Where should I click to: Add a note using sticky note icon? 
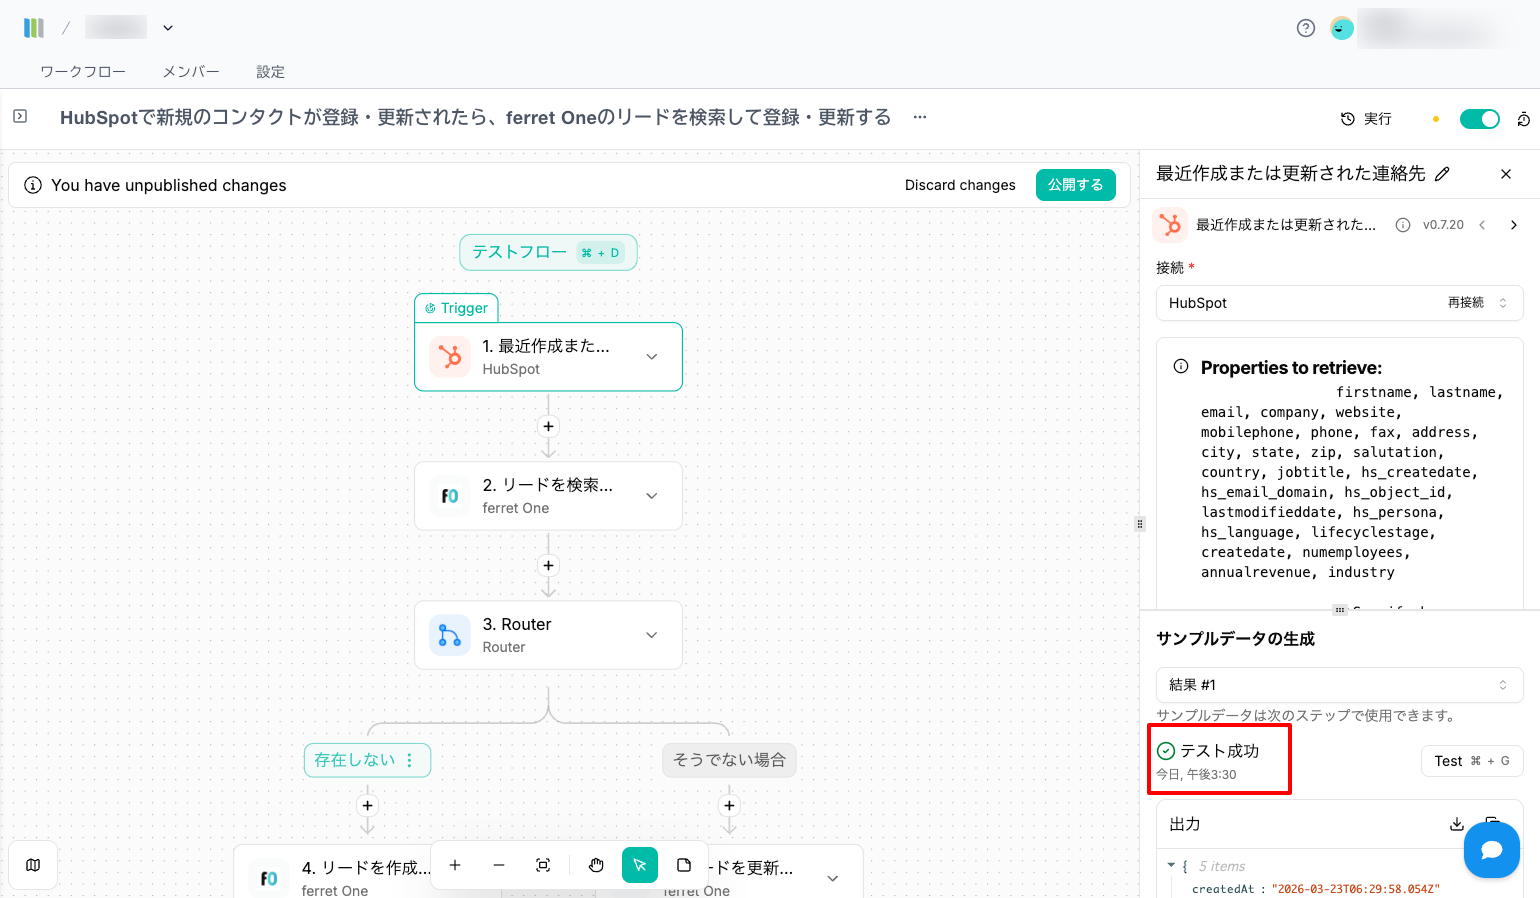coord(684,865)
